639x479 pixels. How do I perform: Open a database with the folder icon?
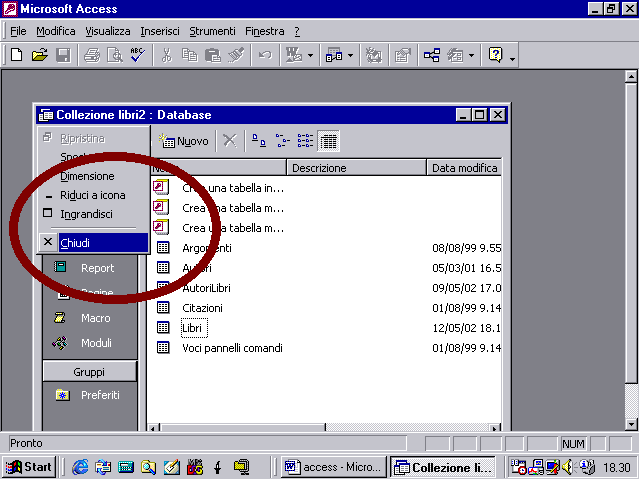point(40,55)
